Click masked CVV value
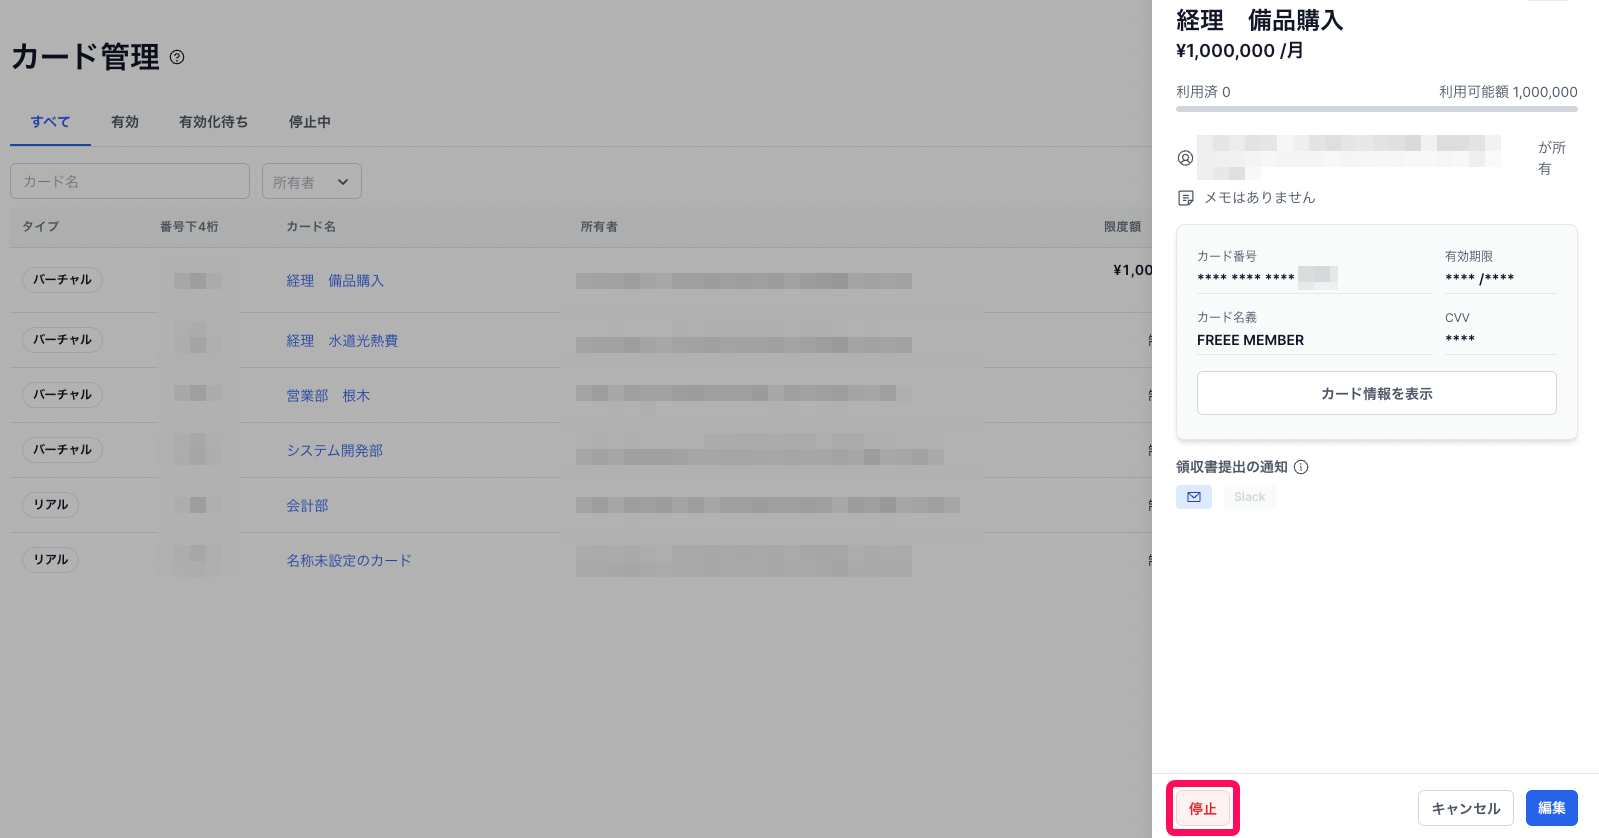This screenshot has width=1599, height=838. (1460, 339)
